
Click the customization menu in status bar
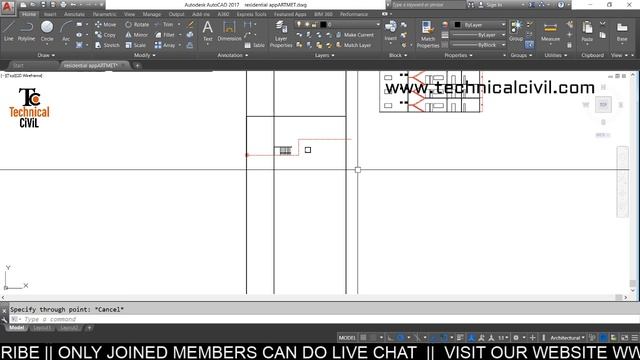(635, 338)
